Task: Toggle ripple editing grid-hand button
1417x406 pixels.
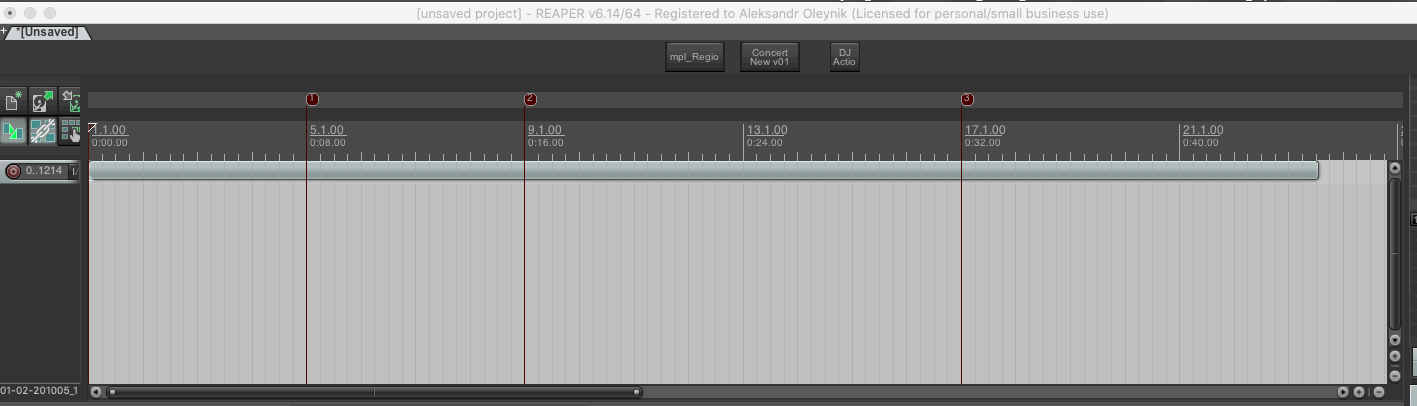Action: point(70,131)
